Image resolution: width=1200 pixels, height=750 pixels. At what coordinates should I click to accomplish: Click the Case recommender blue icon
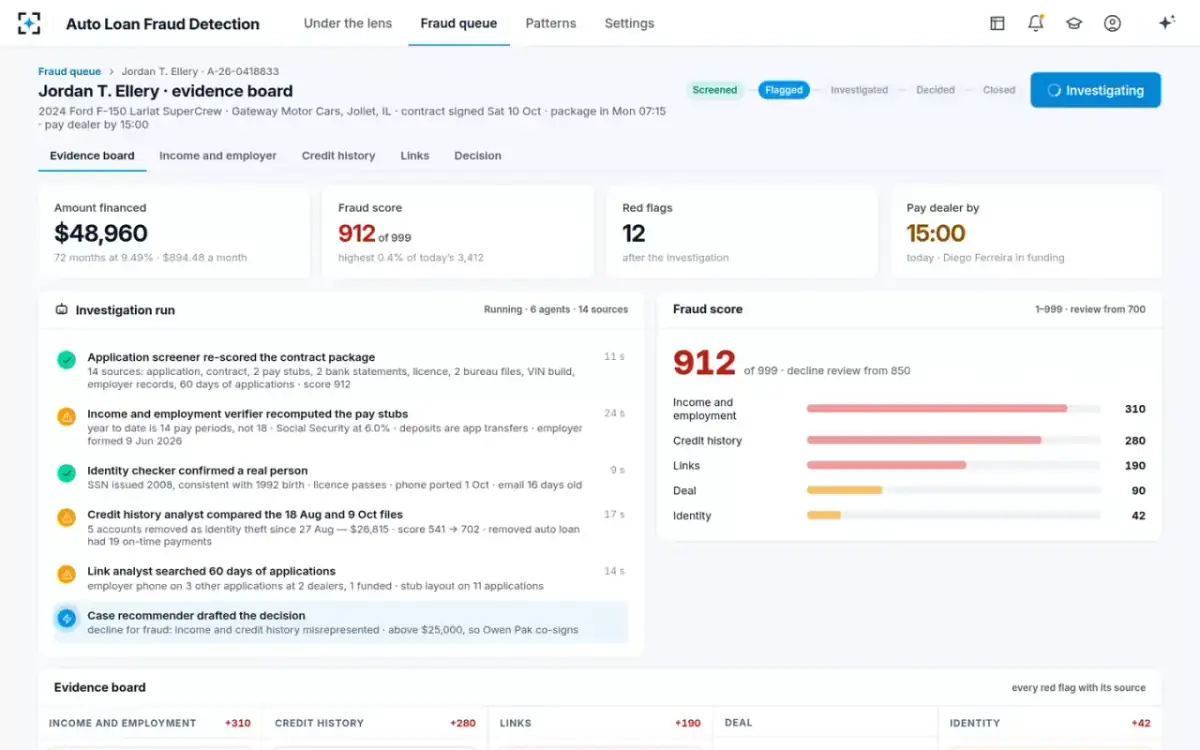pos(66,619)
